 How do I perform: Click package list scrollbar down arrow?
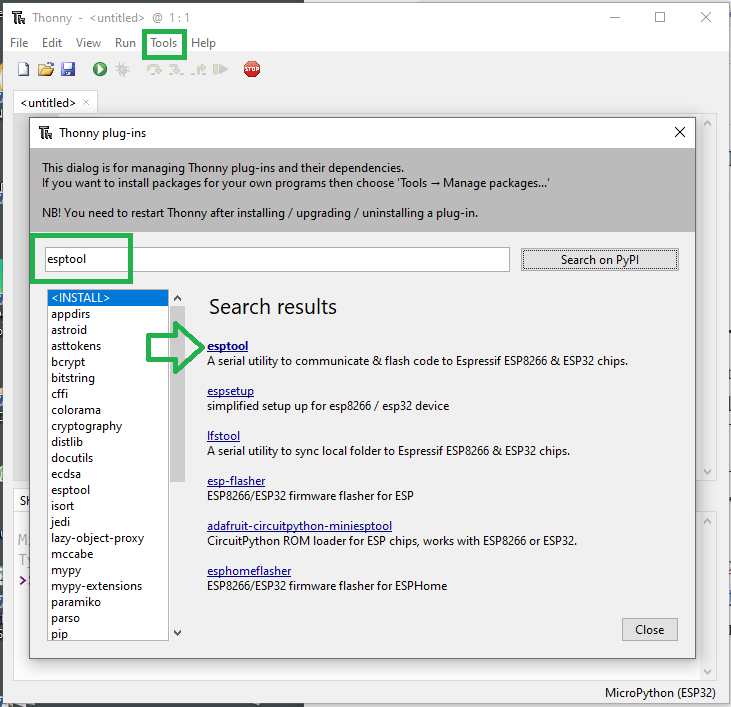tap(177, 632)
